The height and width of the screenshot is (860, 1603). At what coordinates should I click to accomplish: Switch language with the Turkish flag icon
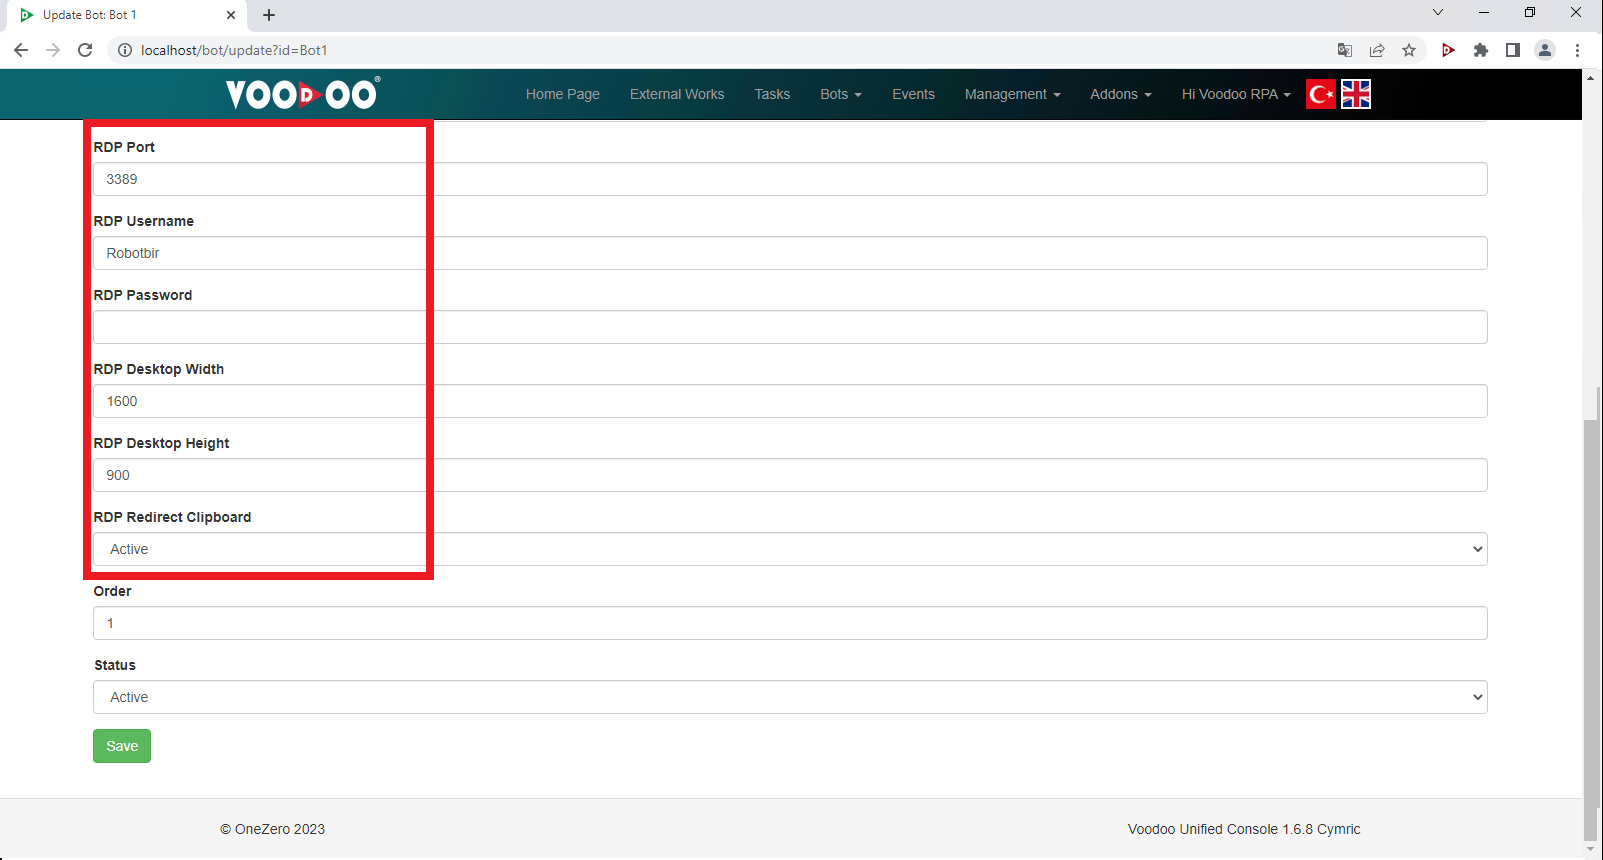1321,94
